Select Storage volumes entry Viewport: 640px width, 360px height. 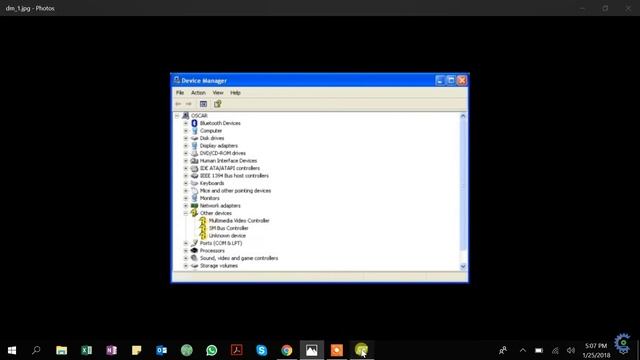tap(219, 266)
